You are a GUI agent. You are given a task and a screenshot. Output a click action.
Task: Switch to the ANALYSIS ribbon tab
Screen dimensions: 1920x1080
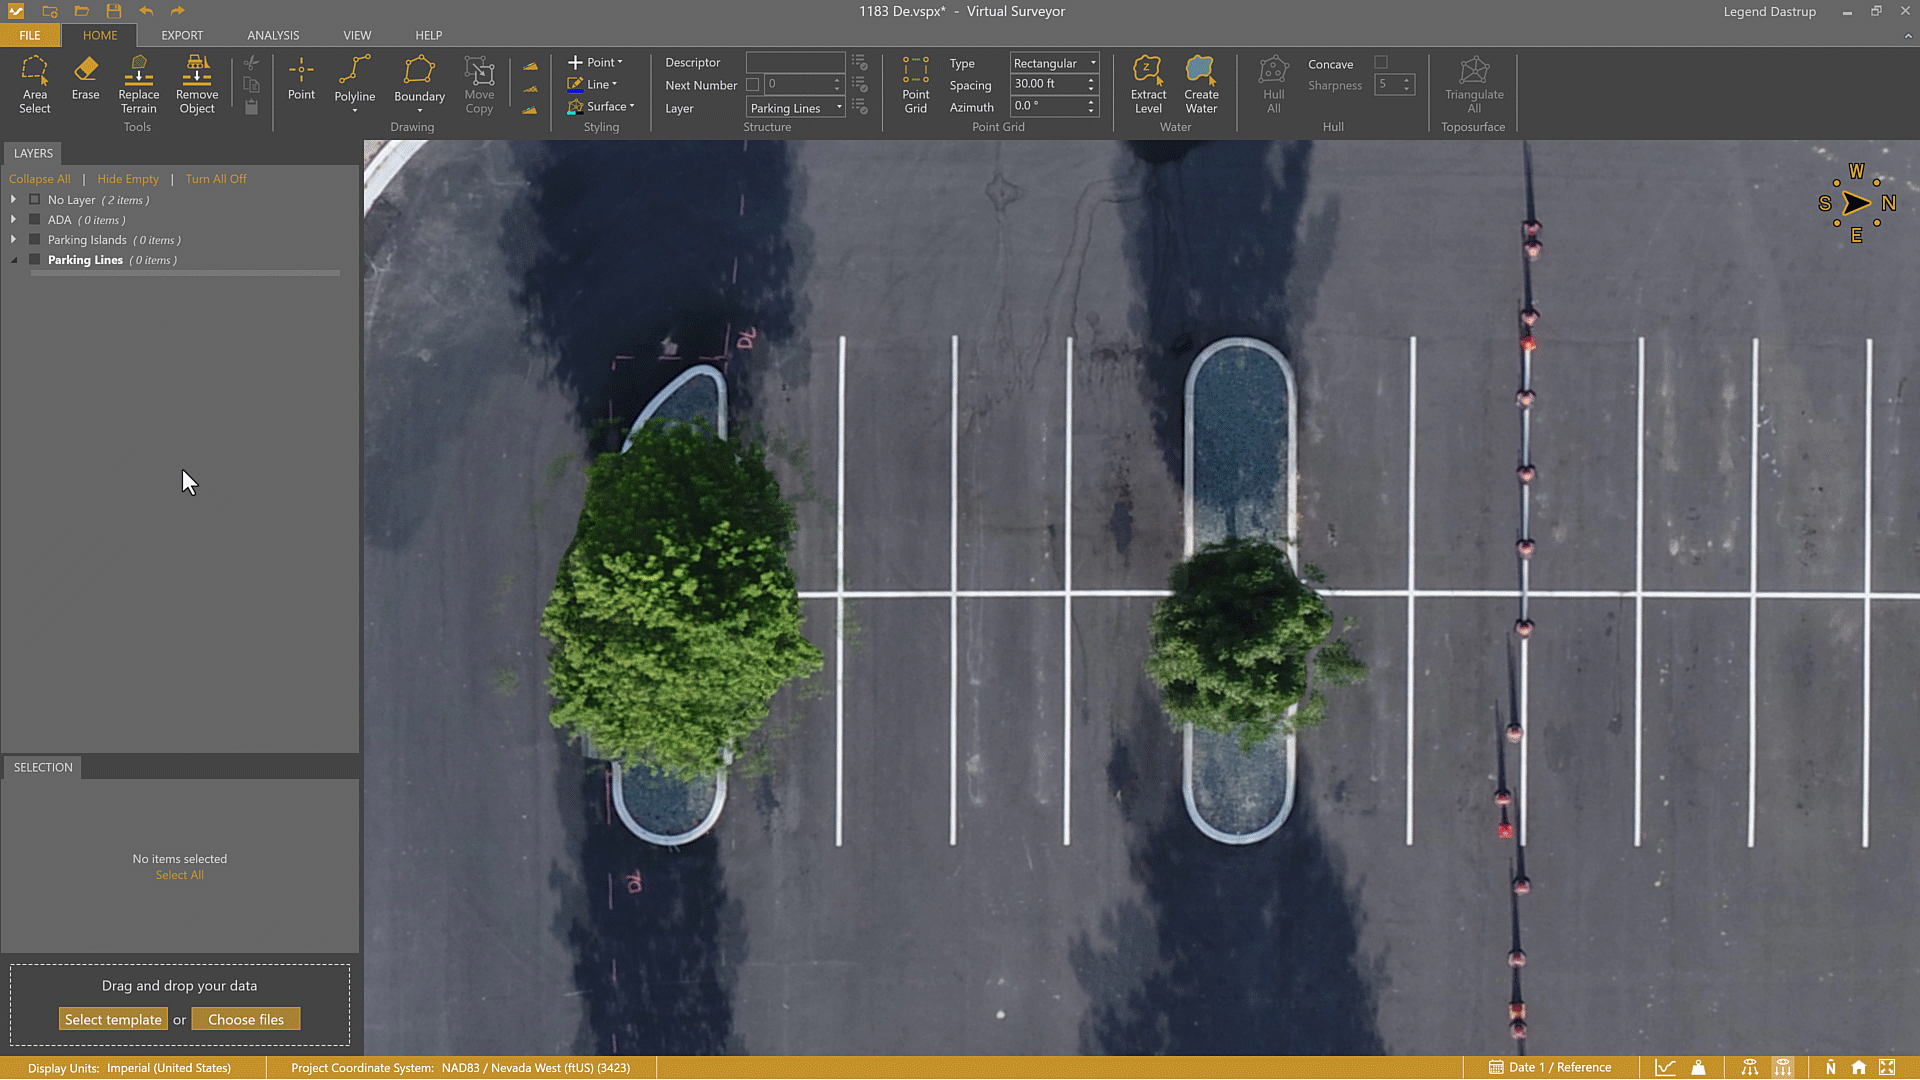point(273,35)
